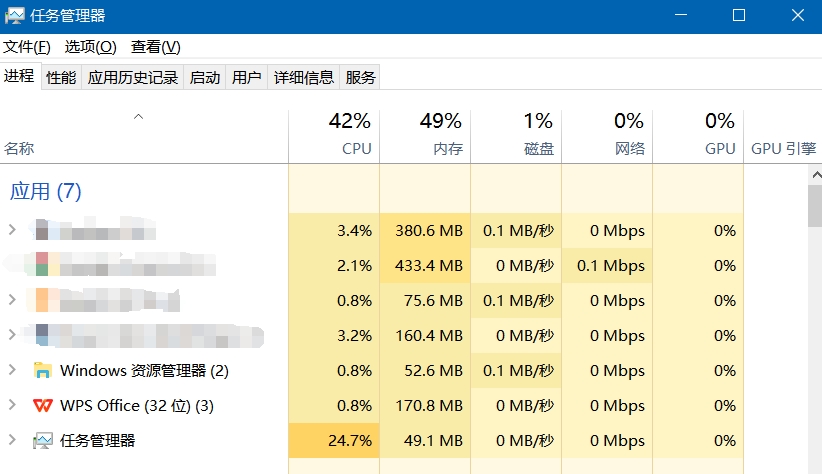Switch to the 性能 tab

pos(61,77)
